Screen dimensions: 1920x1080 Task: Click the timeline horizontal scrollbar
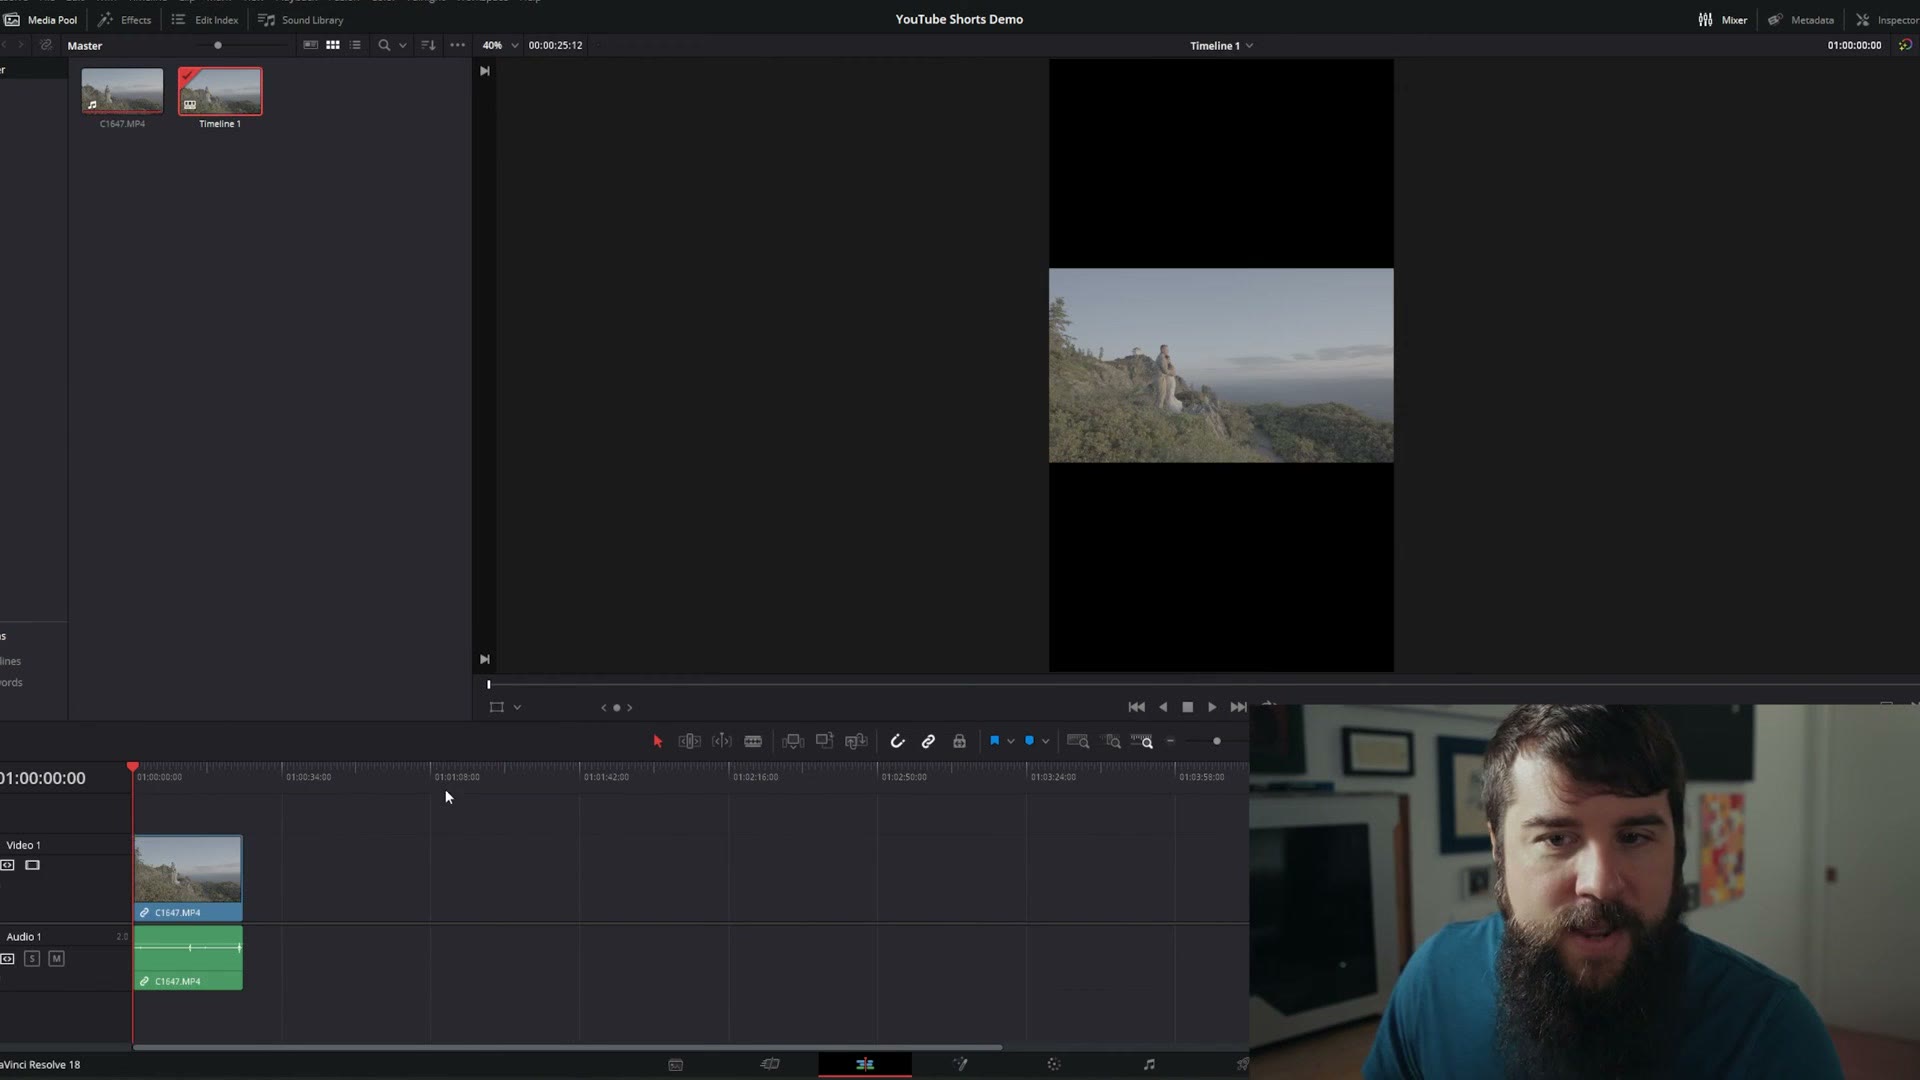click(x=567, y=1047)
